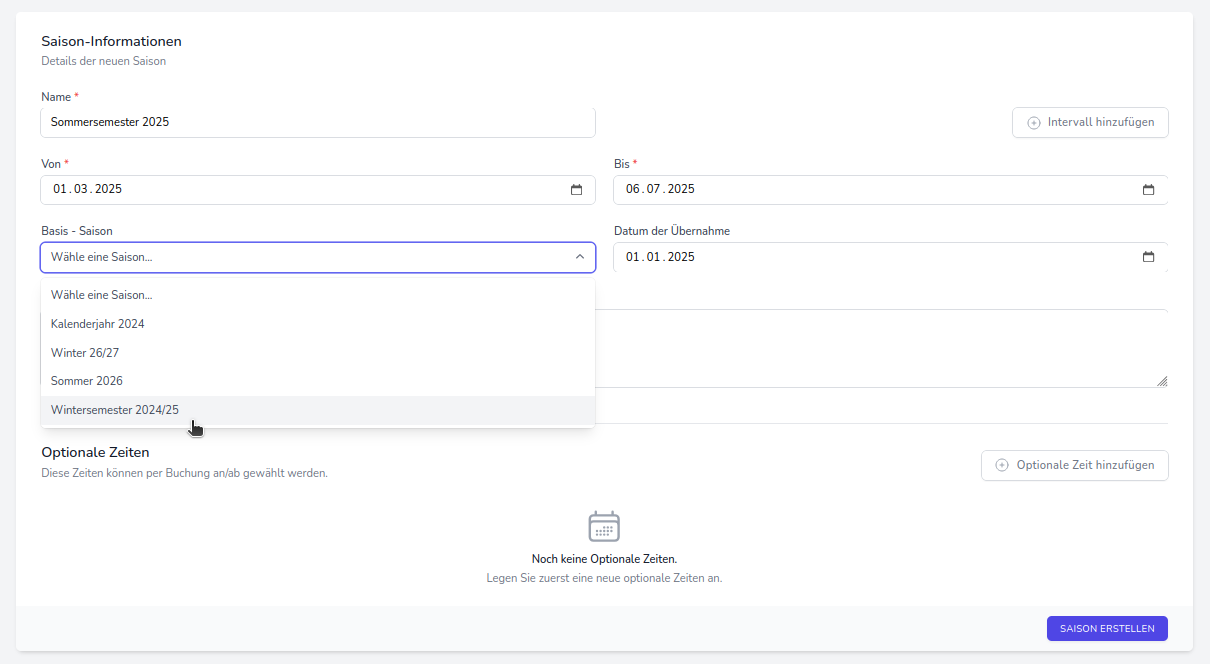Open calendar picker in Von date field
1210x664 pixels.
point(576,190)
